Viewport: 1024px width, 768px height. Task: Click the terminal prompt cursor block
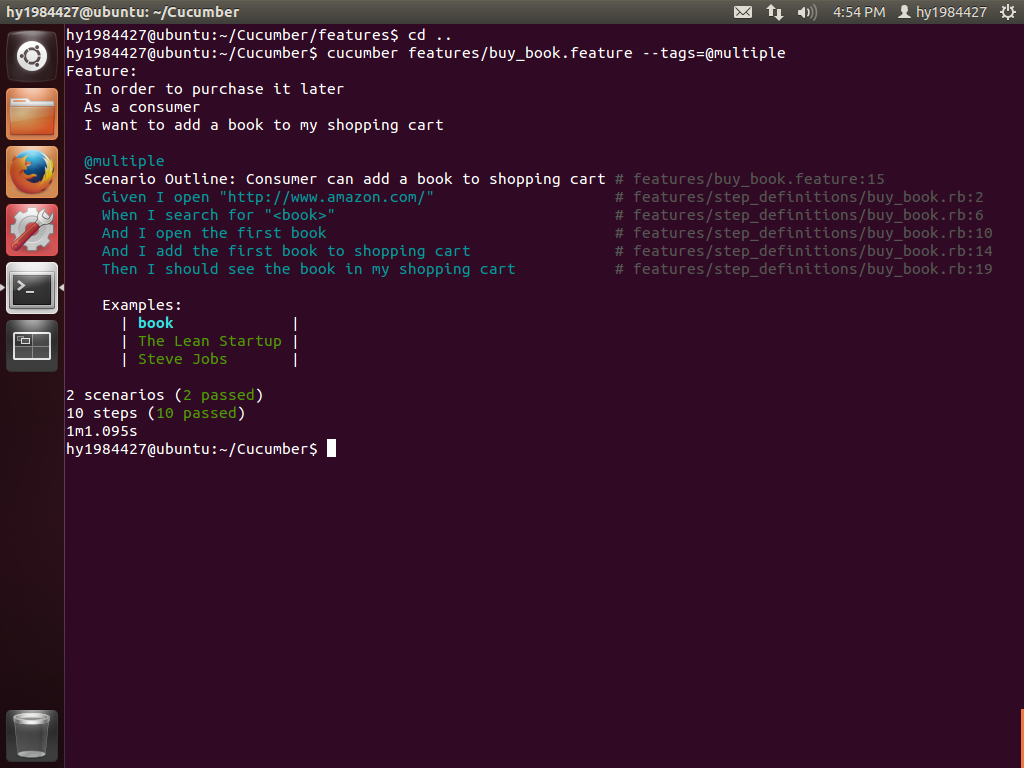331,449
